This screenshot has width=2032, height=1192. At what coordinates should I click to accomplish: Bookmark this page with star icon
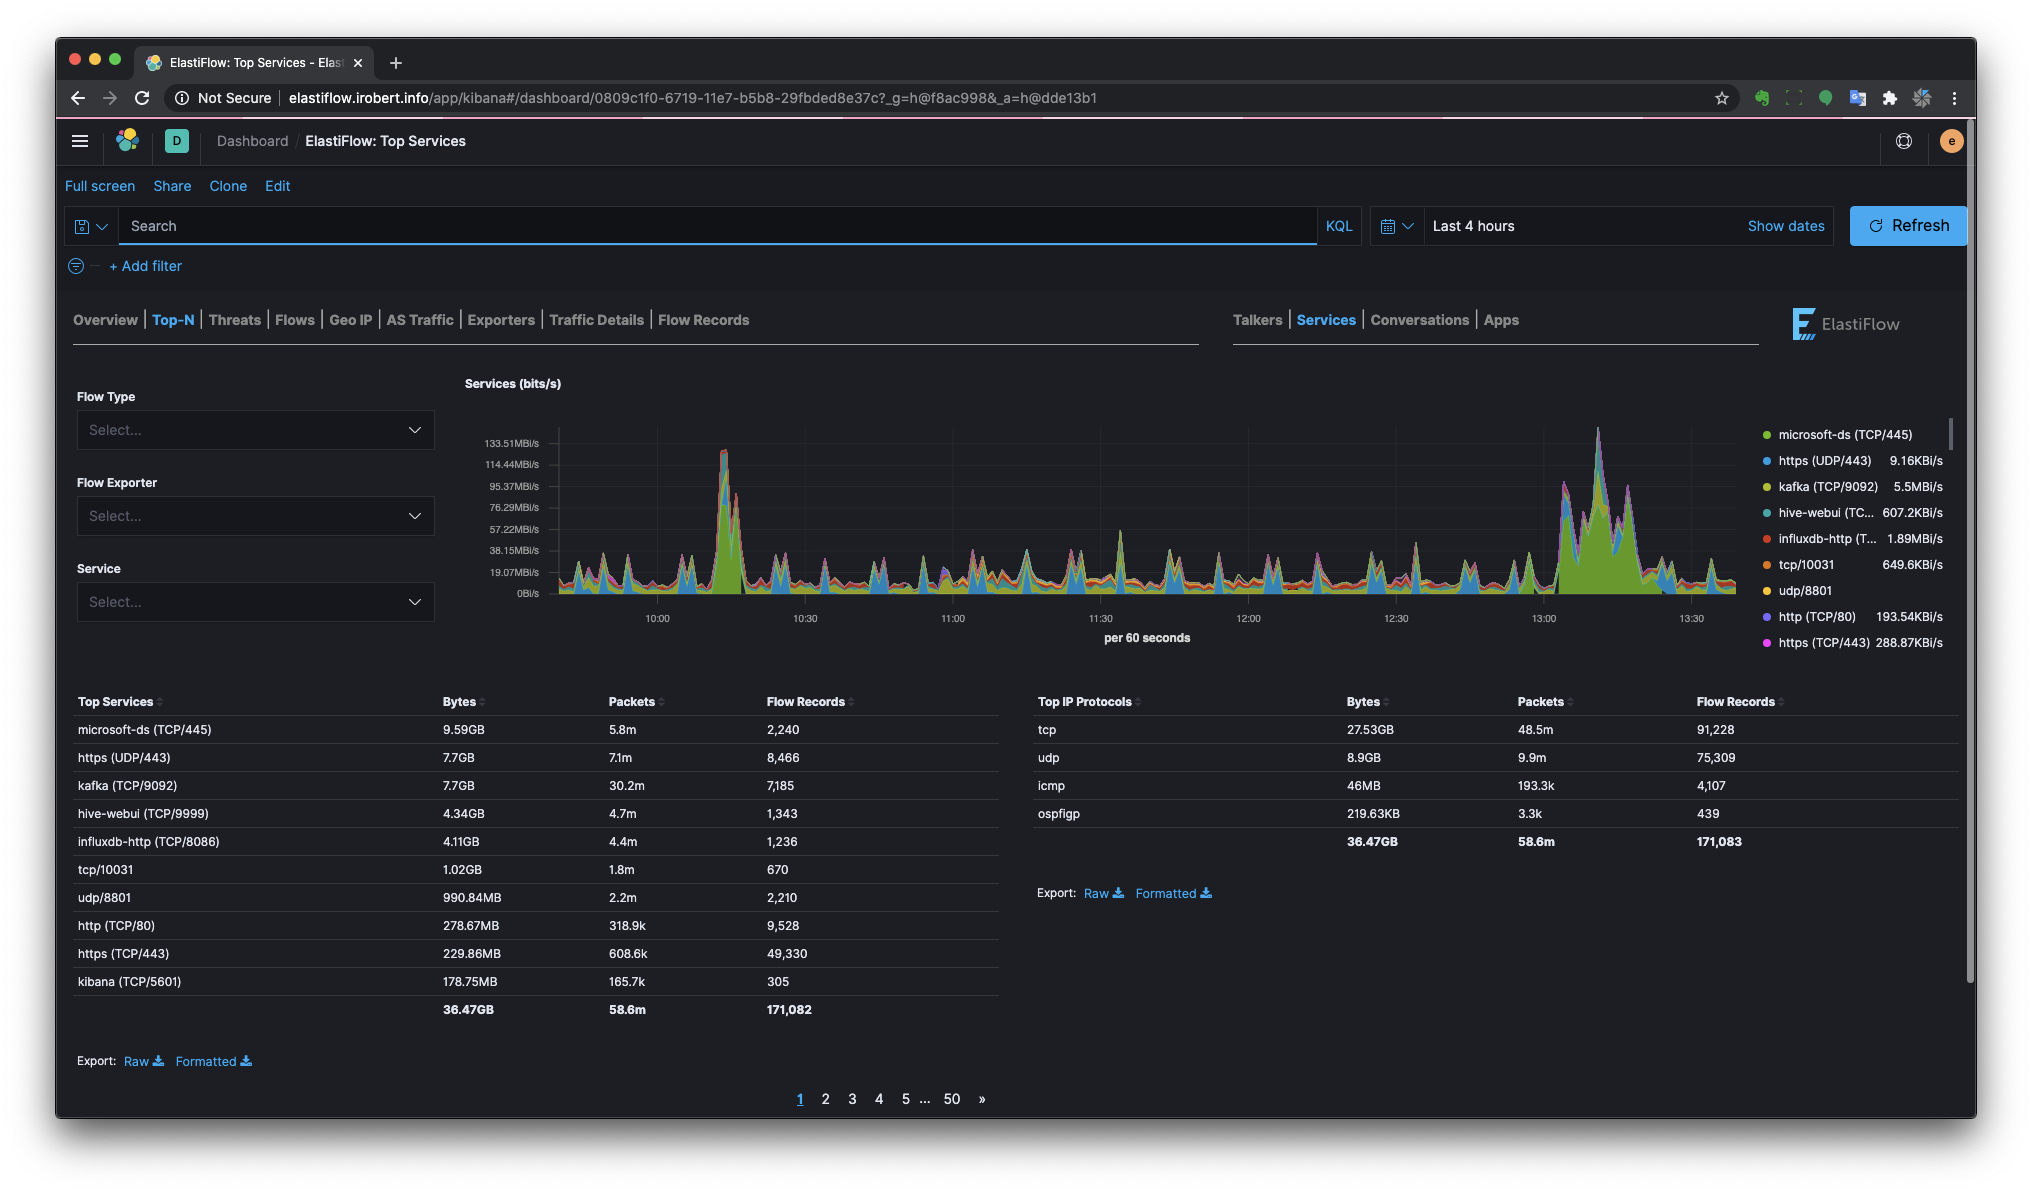(x=1722, y=98)
